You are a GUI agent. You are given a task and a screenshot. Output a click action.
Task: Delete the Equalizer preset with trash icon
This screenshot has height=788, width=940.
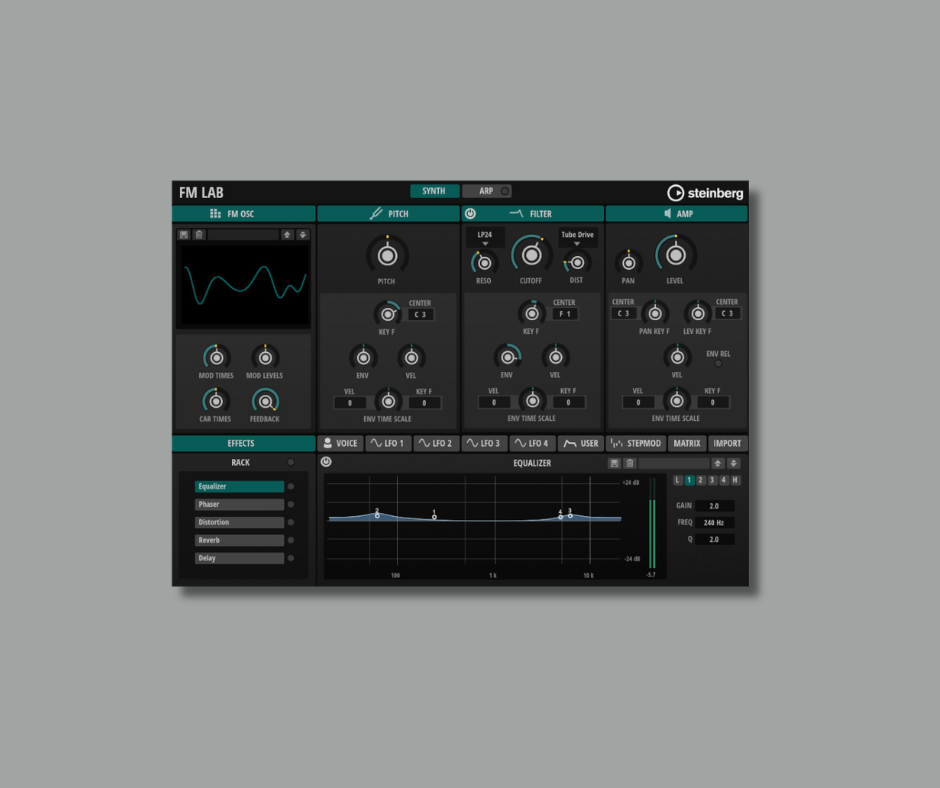629,463
